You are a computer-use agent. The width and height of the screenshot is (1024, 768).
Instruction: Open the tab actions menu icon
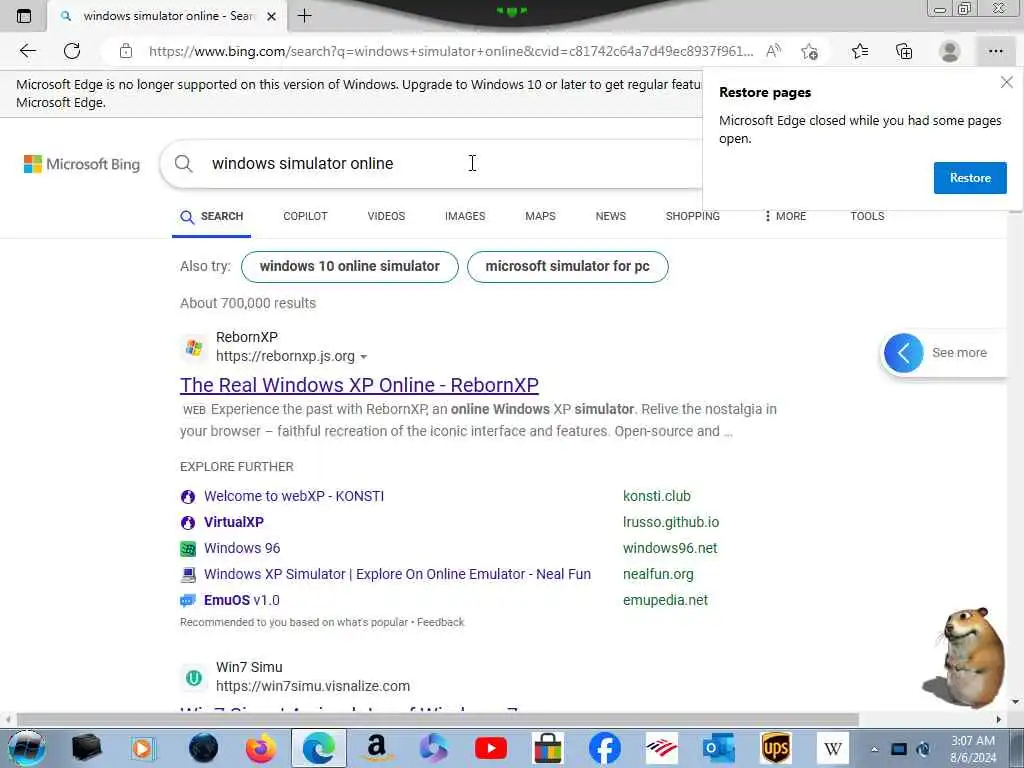(24, 16)
